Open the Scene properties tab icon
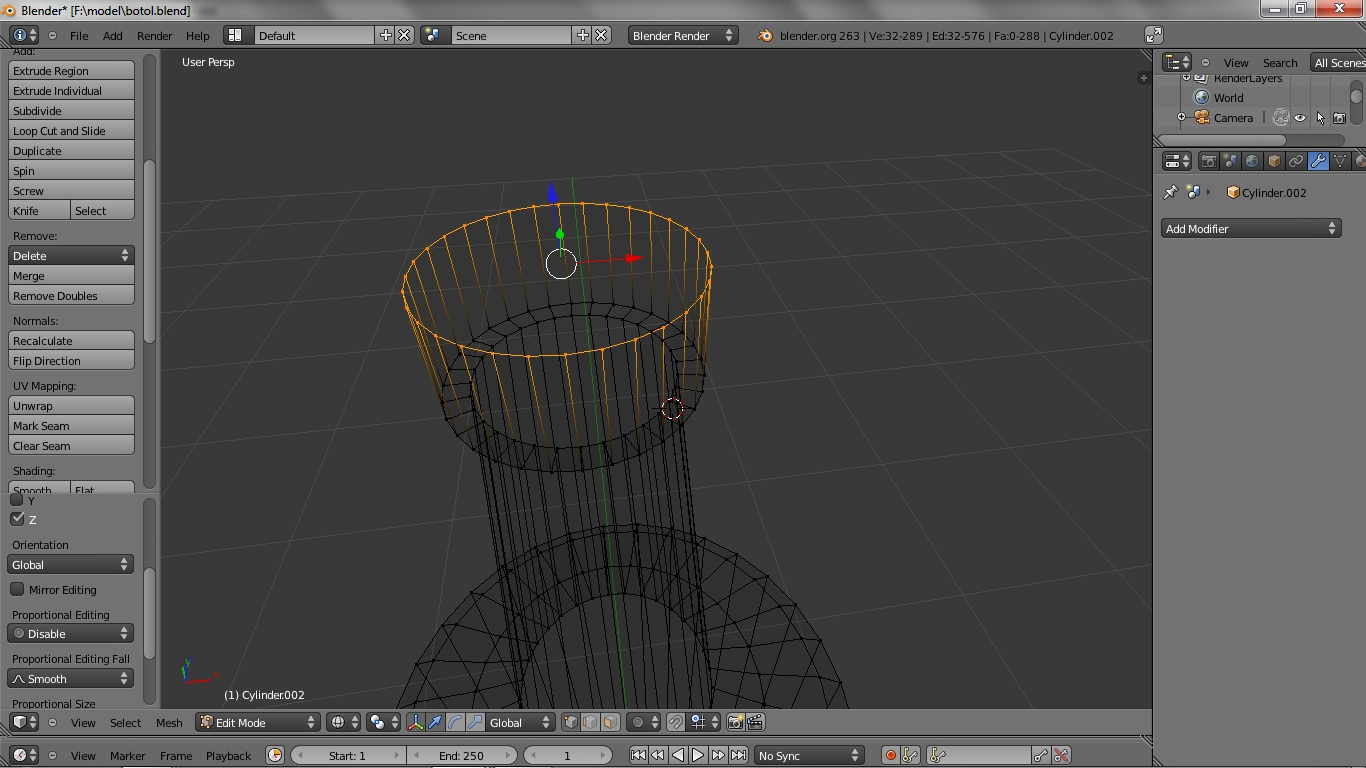The image size is (1366, 768). (1231, 161)
